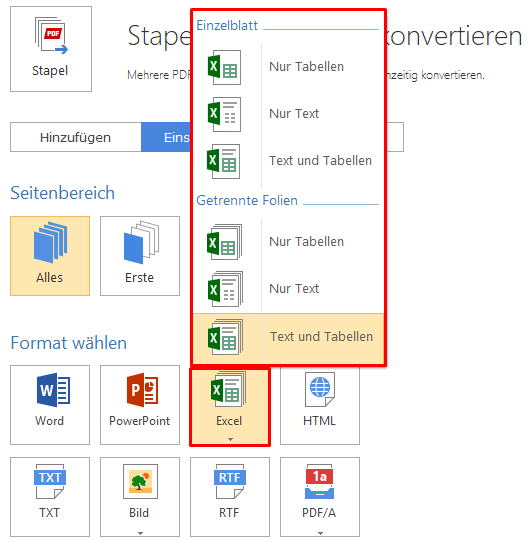Select Text und Tabellen under Einzelblatt
This screenshot has height=546, width=532.
(288, 161)
